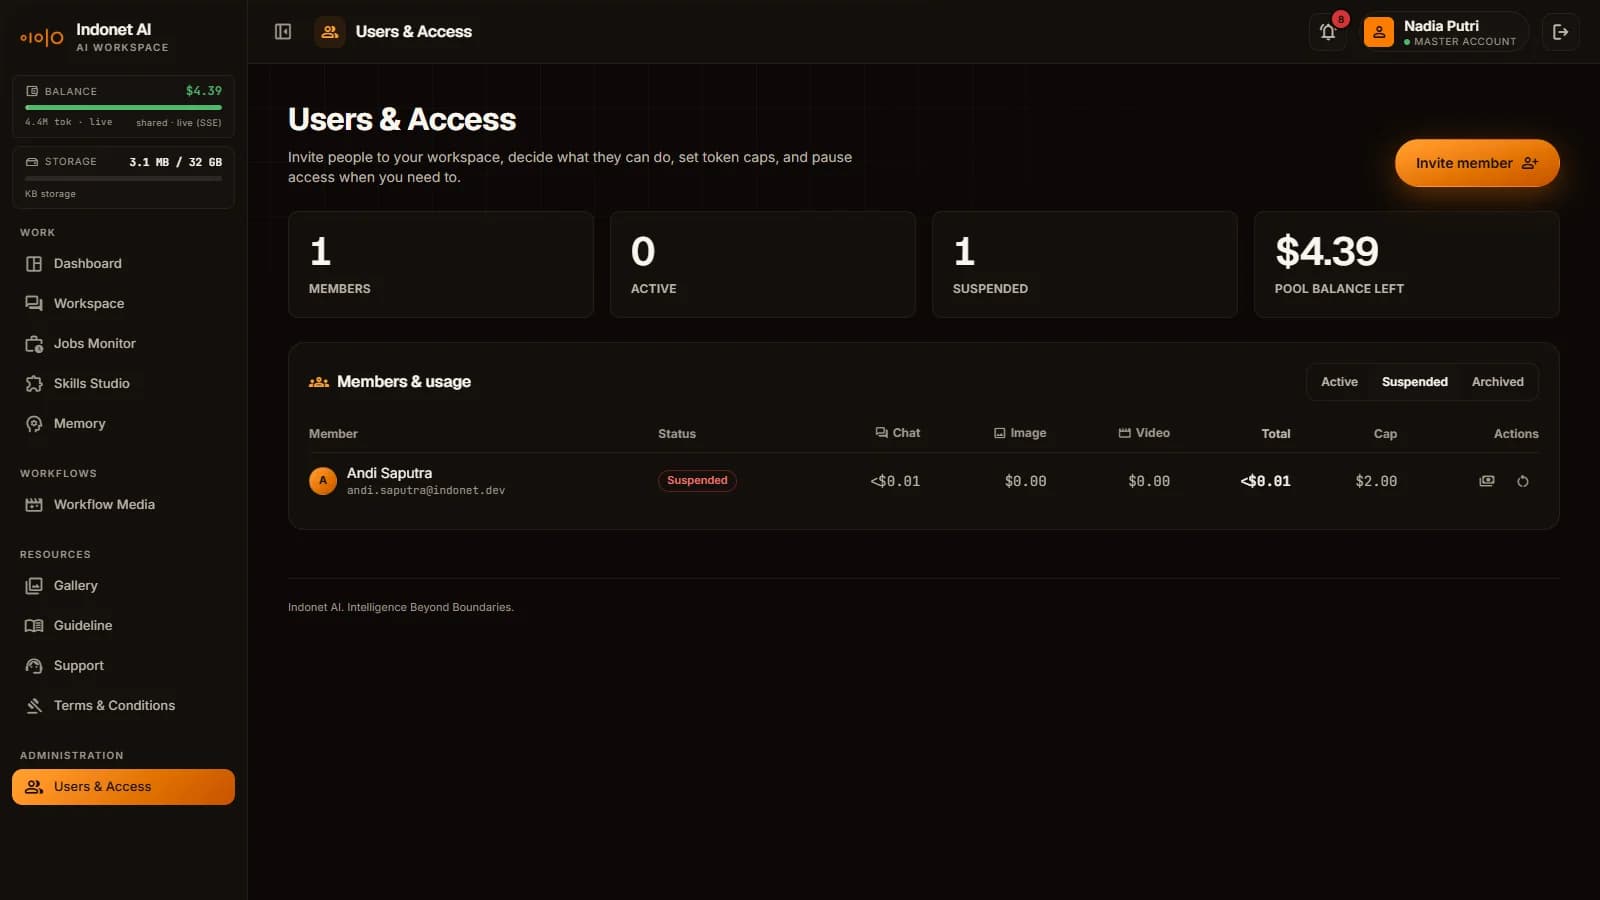Click the green balance progress bar
1600x900 pixels.
coord(123,107)
